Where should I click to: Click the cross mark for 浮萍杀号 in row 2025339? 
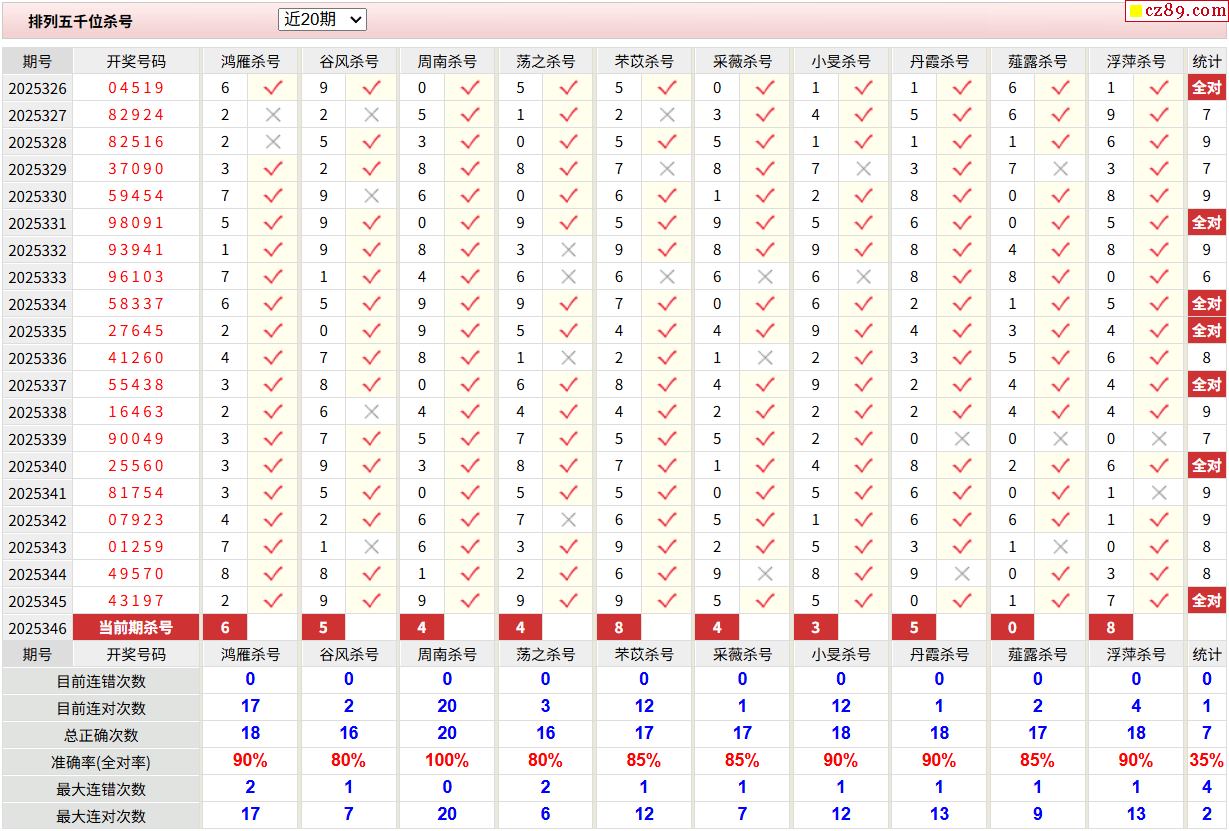pyautogui.click(x=1159, y=439)
